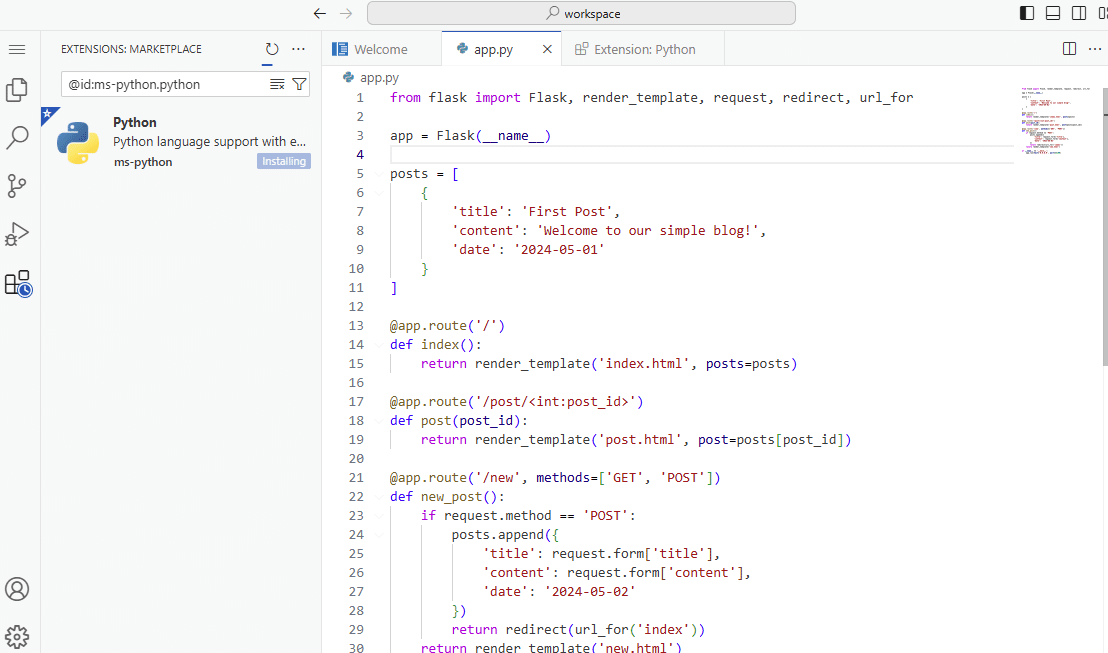This screenshot has width=1108, height=653.
Task: Collapse the index function fold at line 14
Action: (379, 345)
